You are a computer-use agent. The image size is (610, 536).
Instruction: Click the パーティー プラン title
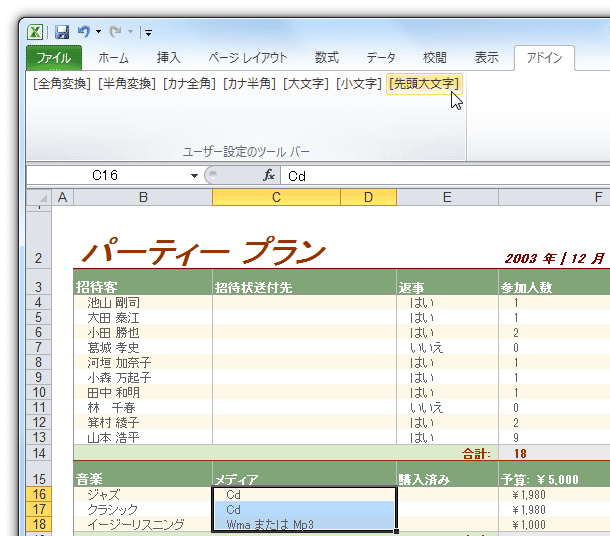[x=203, y=251]
